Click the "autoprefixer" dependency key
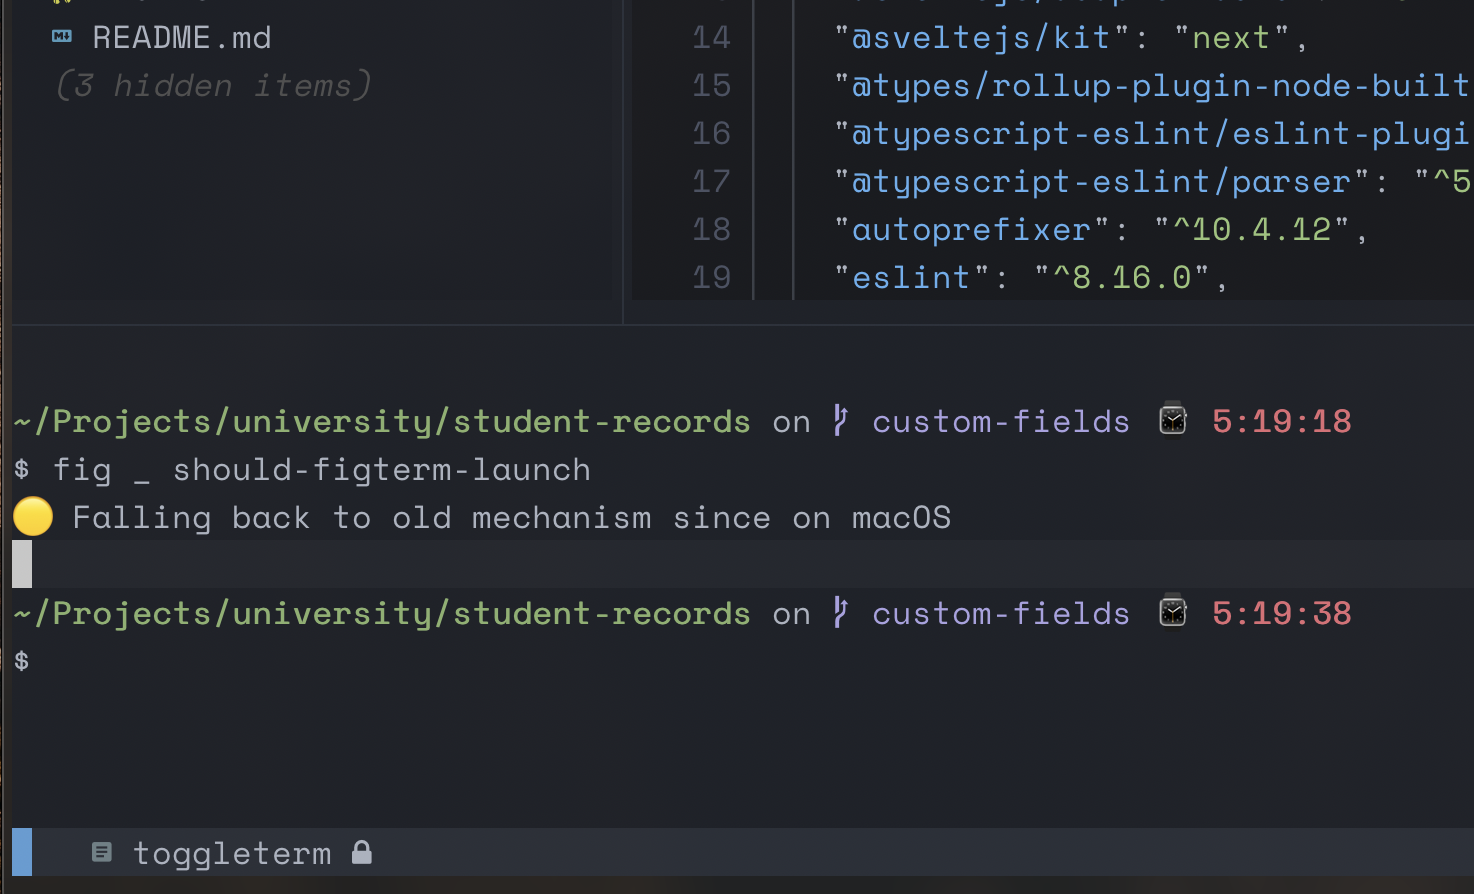 coord(969,229)
